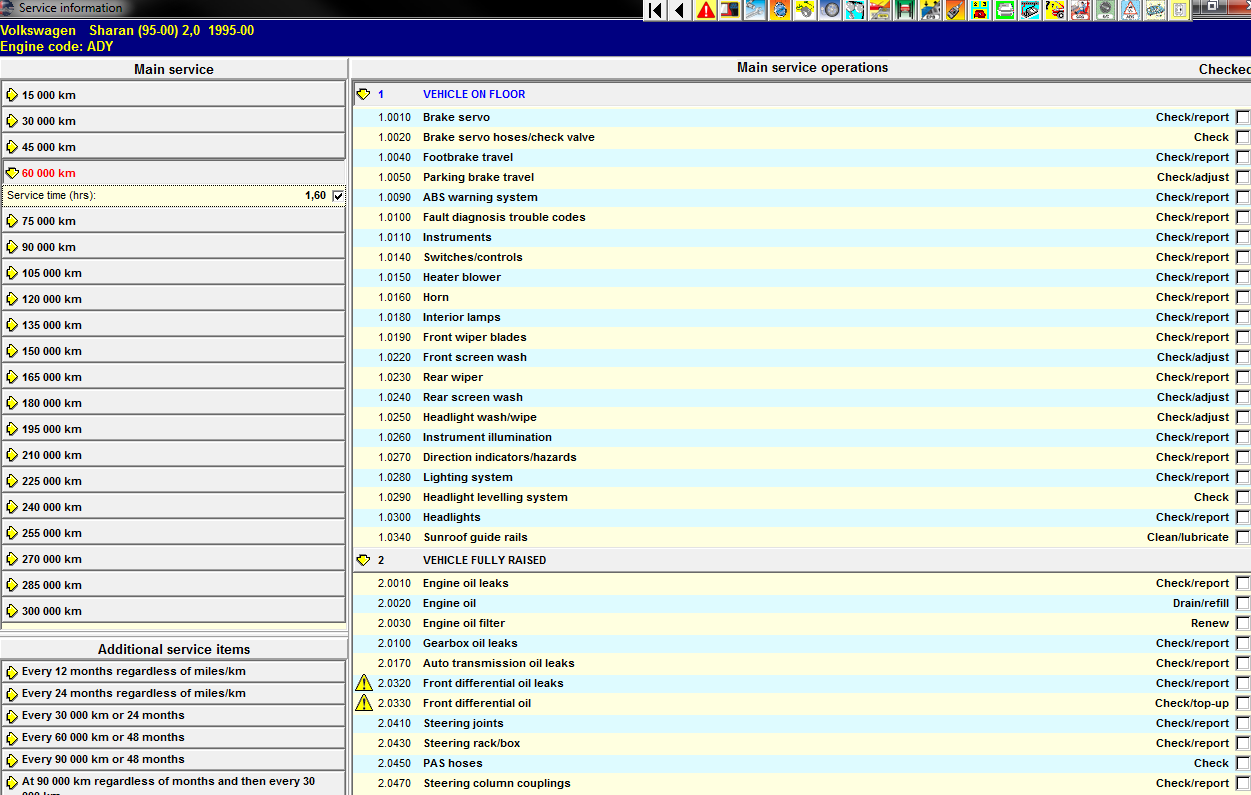Image resolution: width=1251 pixels, height=795 pixels.
Task: Click the steering wheel toolbar icon
Action: [x=805, y=10]
